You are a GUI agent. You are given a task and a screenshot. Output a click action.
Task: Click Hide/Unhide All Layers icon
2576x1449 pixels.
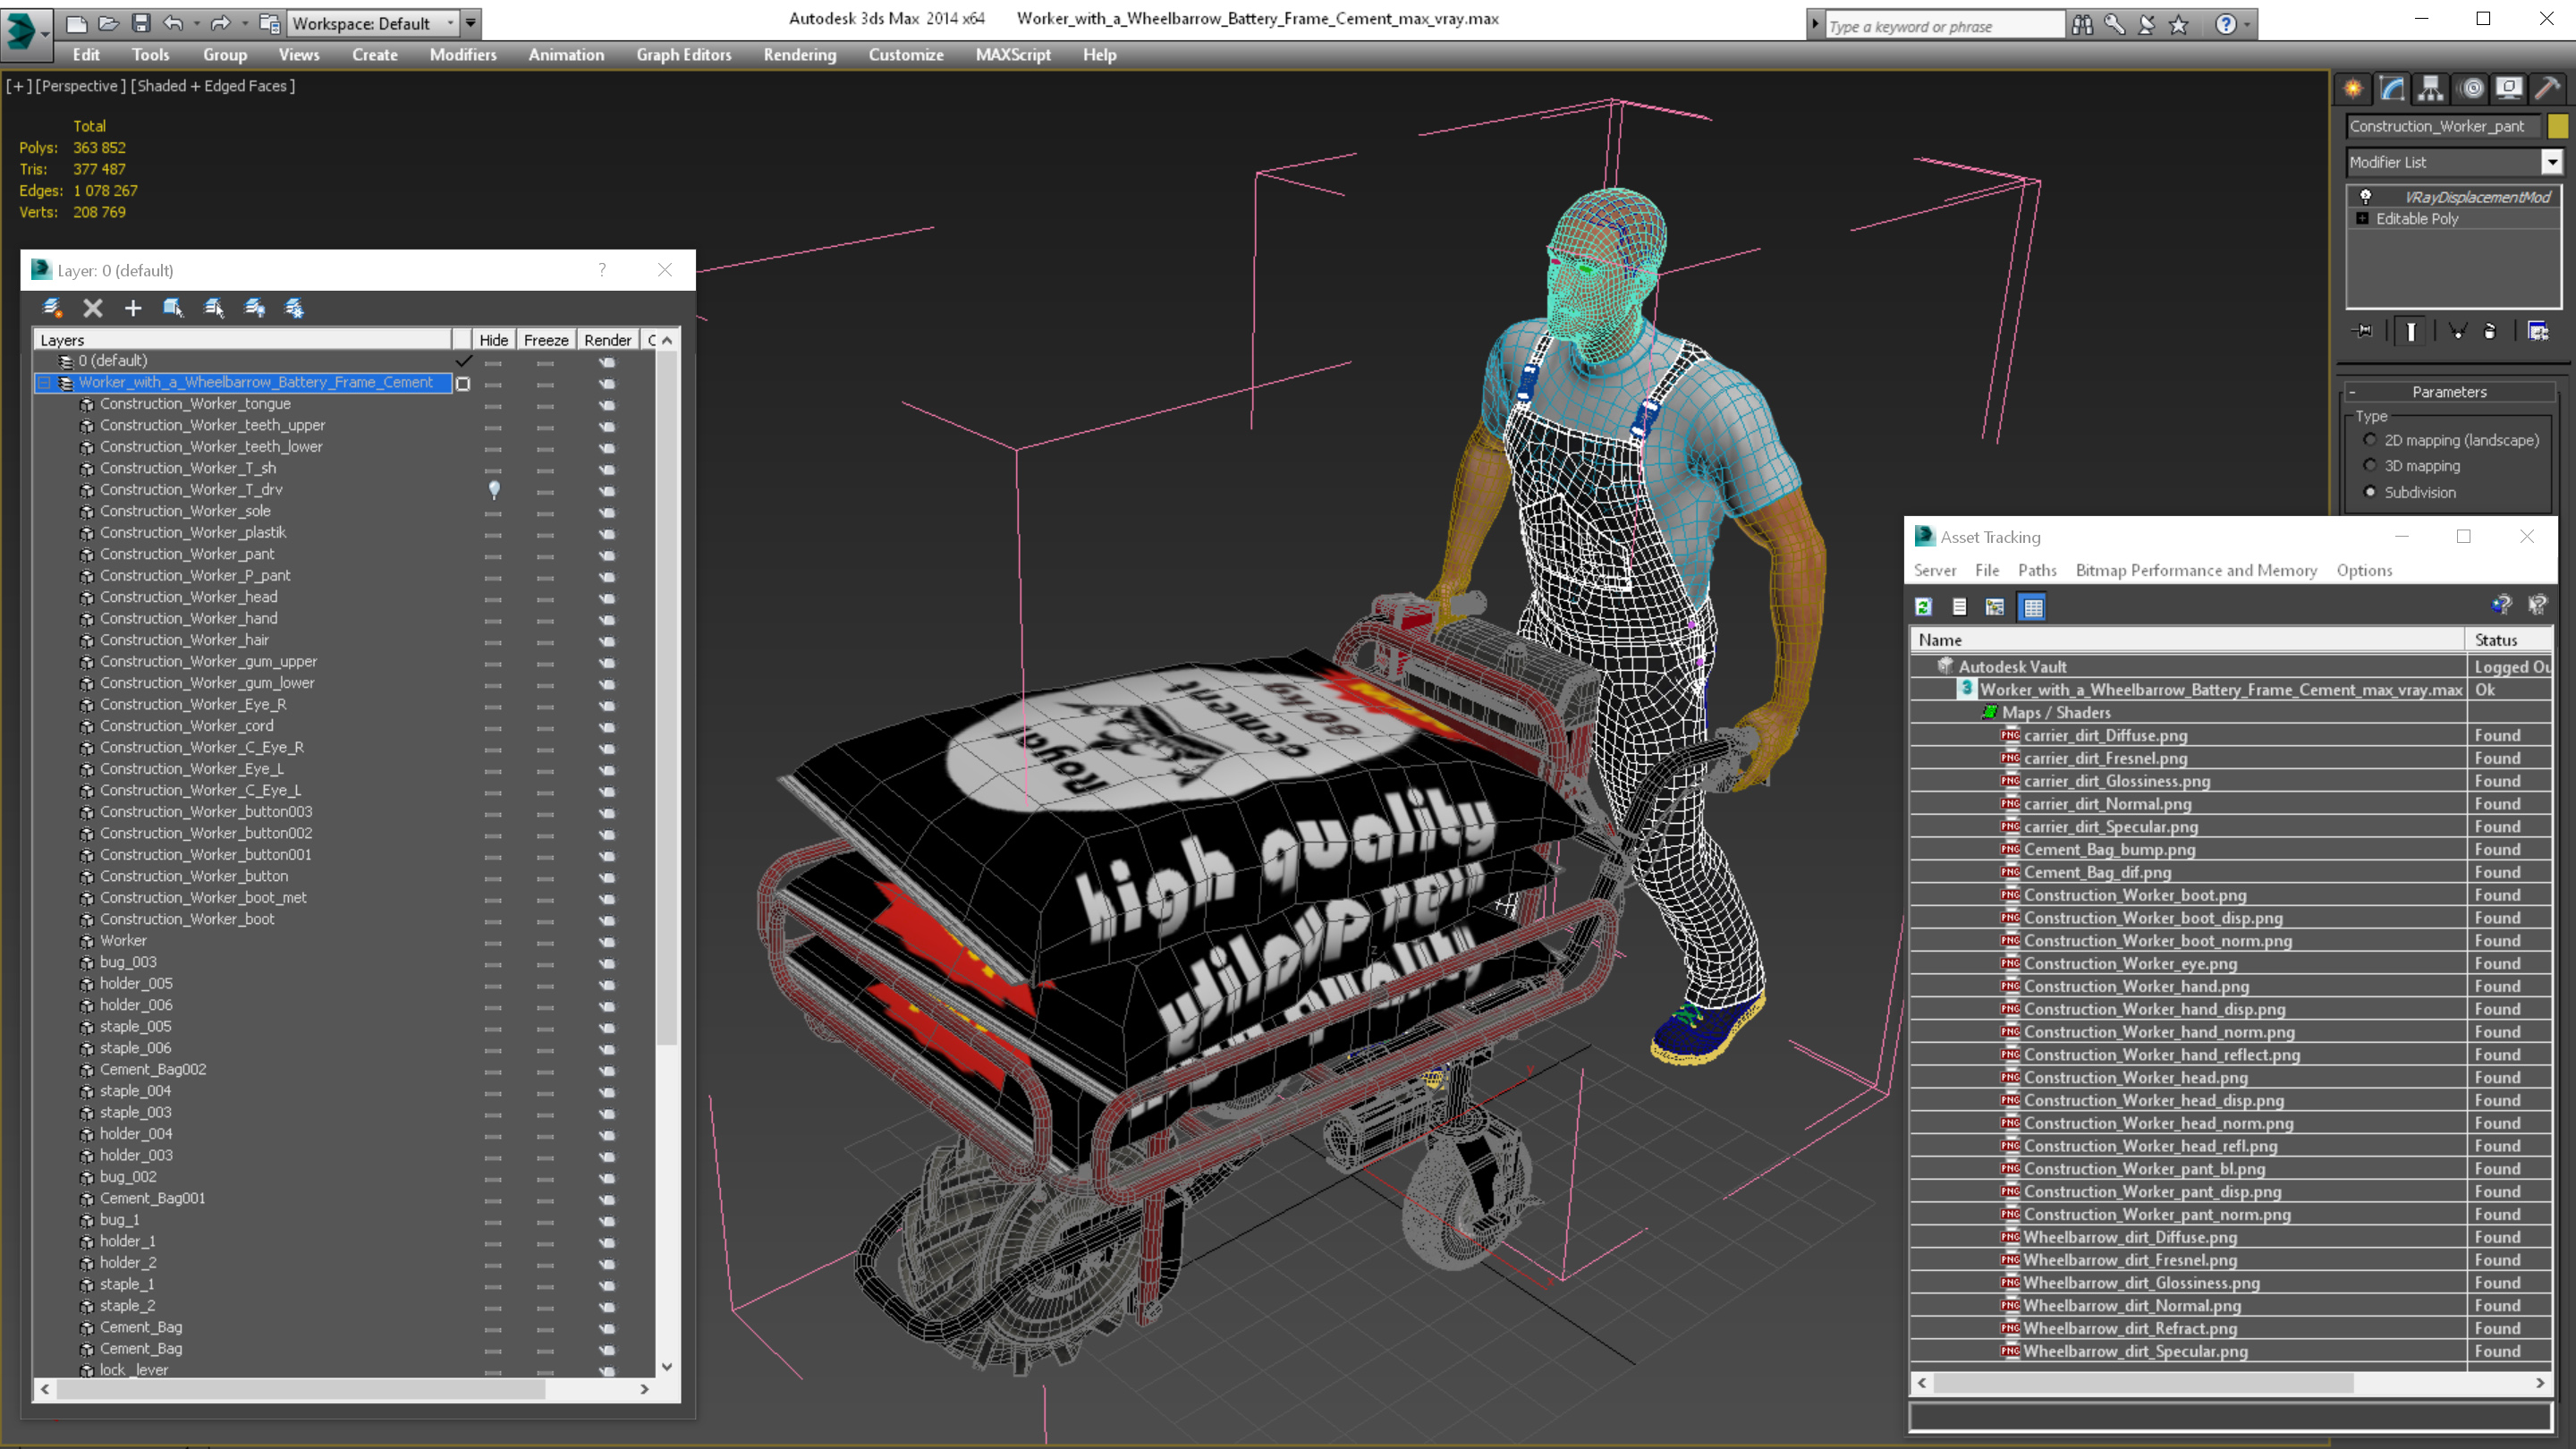(254, 308)
